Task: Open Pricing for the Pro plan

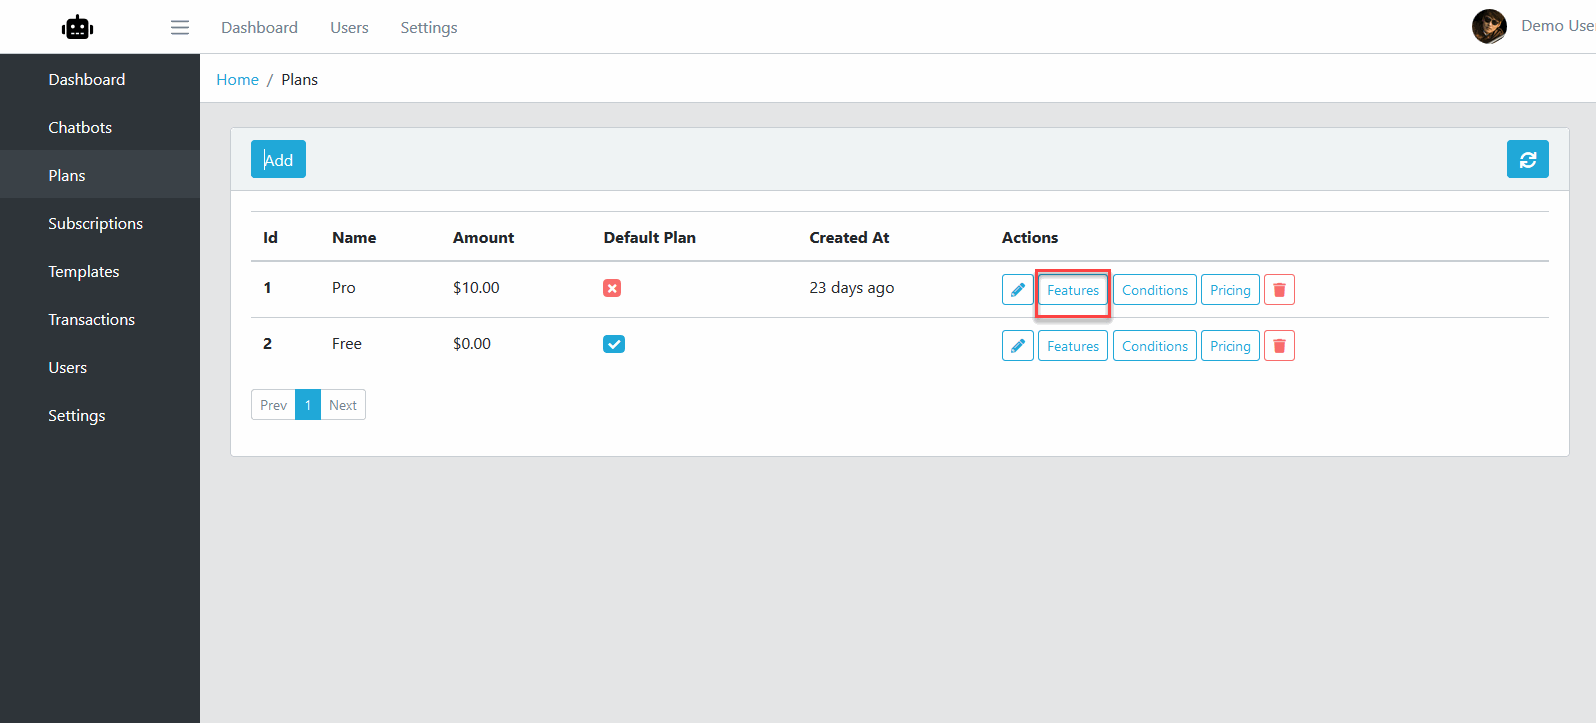Action: tap(1230, 290)
